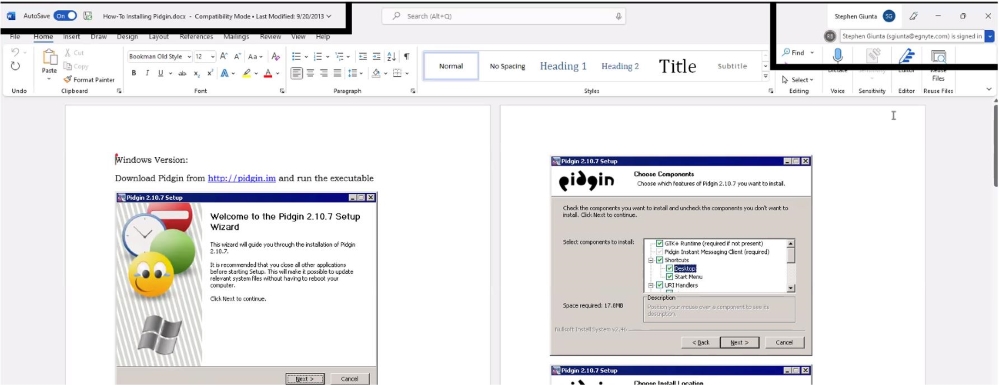Click the Bold formatting icon
The height and width of the screenshot is (387, 1000).
[x=134, y=73]
